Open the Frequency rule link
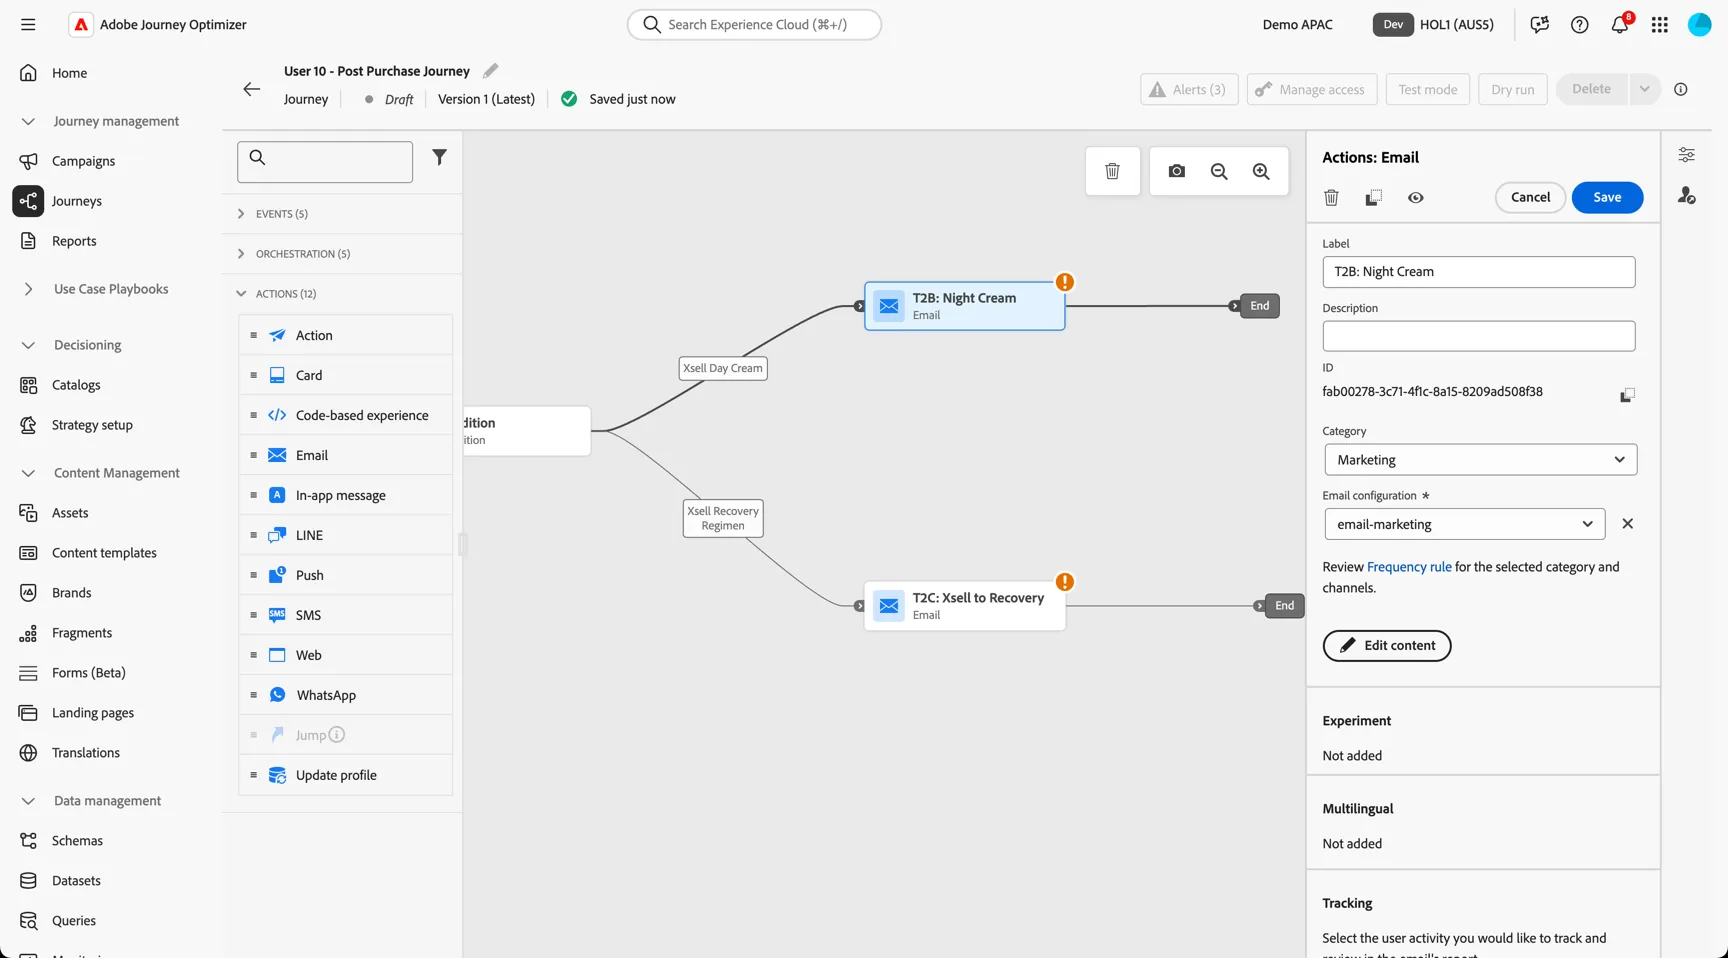 pyautogui.click(x=1408, y=567)
